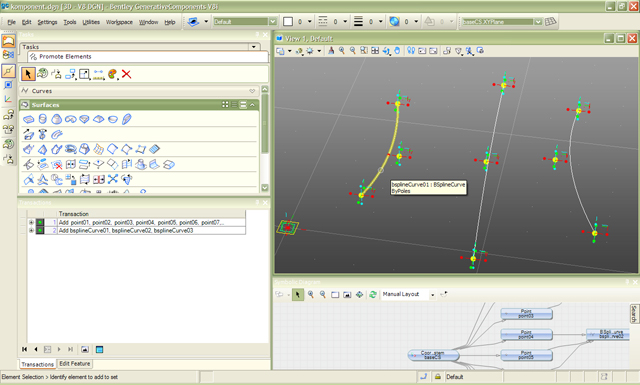This screenshot has height=385, width=640.
Task: Click the Search side tab in Symbolic Diagram
Action: tap(634, 314)
